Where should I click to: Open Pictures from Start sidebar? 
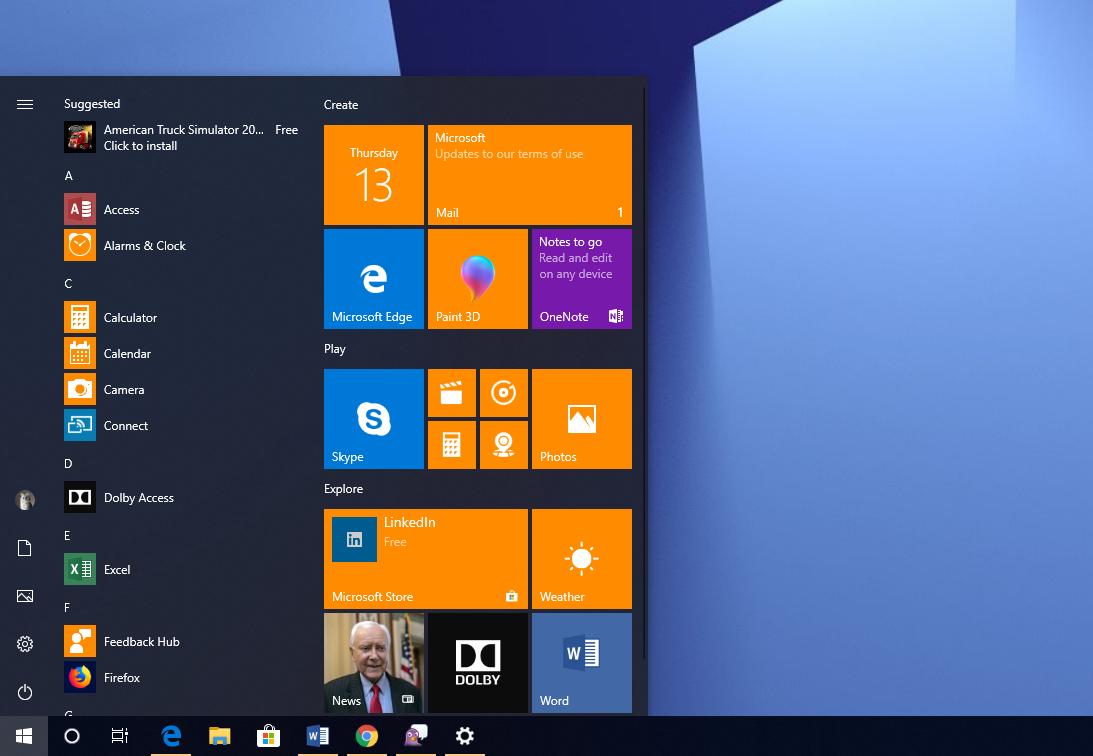coord(25,596)
